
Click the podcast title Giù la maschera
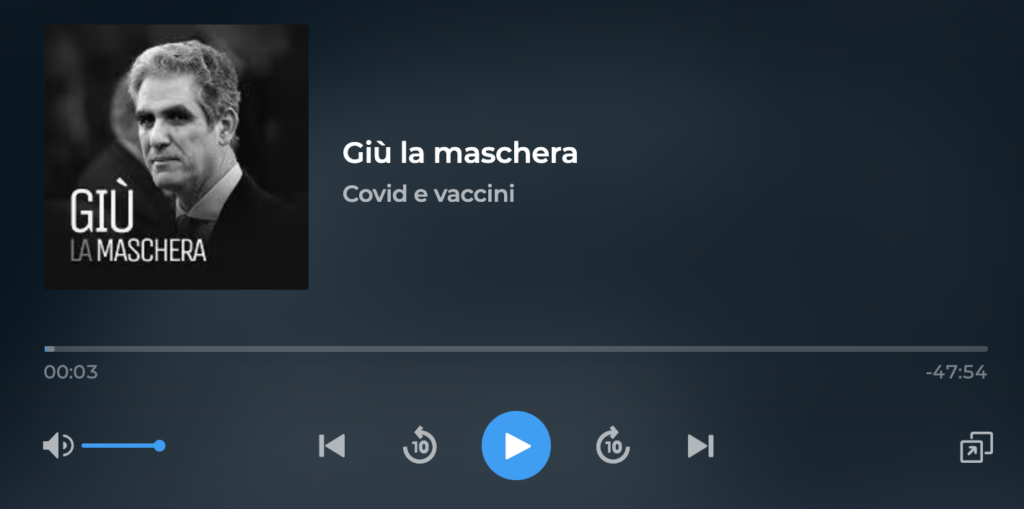[x=460, y=153]
